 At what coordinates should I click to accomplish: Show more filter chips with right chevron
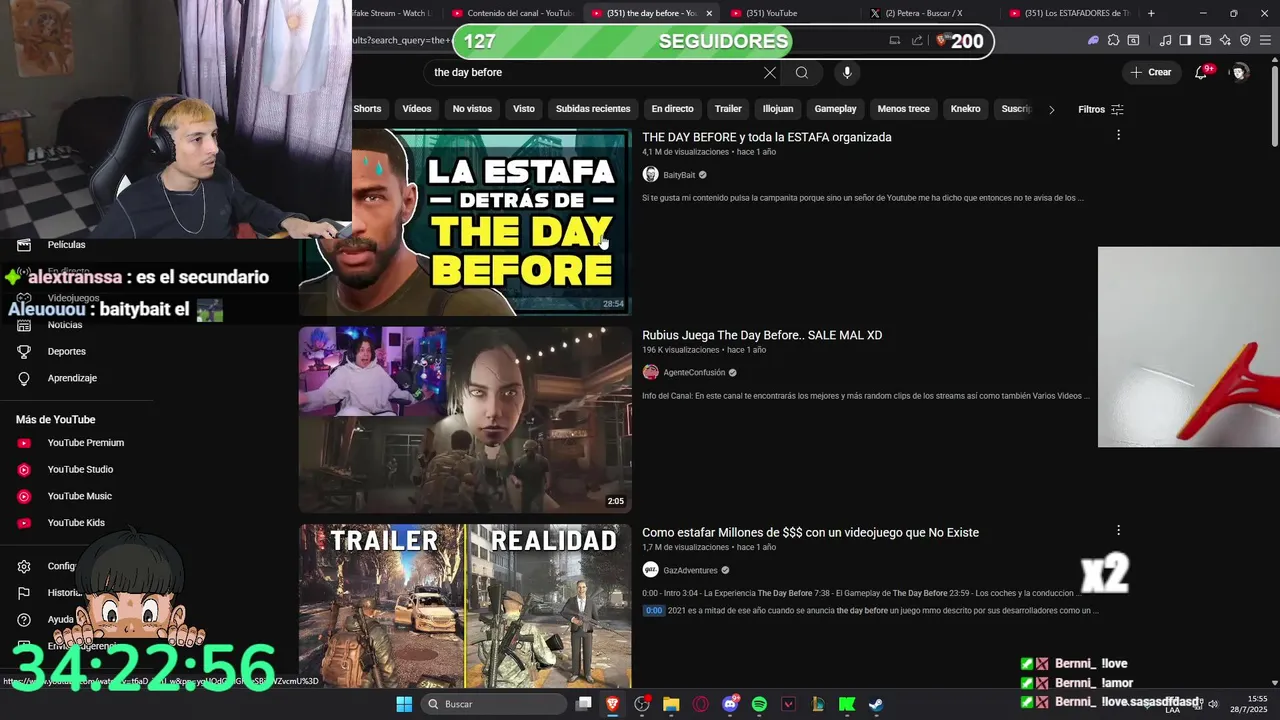(x=1051, y=109)
